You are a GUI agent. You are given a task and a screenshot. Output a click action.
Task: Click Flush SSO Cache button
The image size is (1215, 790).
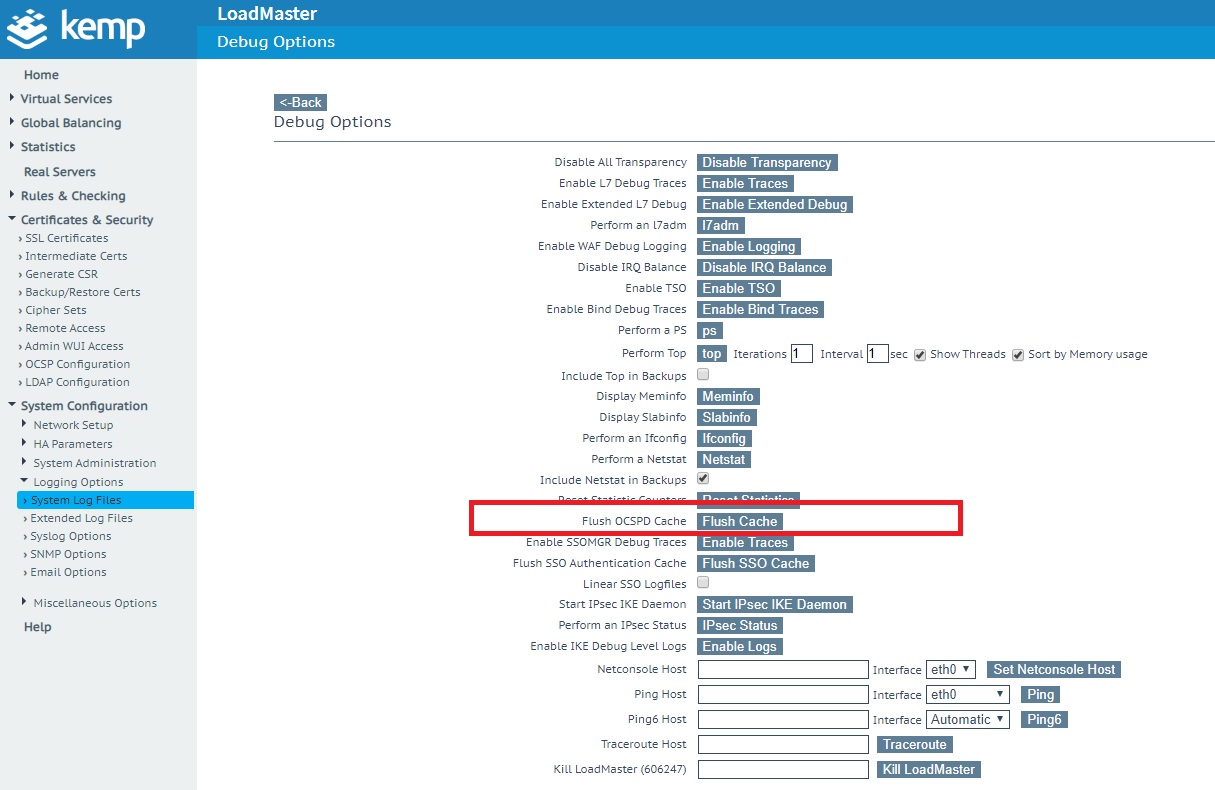pos(756,563)
